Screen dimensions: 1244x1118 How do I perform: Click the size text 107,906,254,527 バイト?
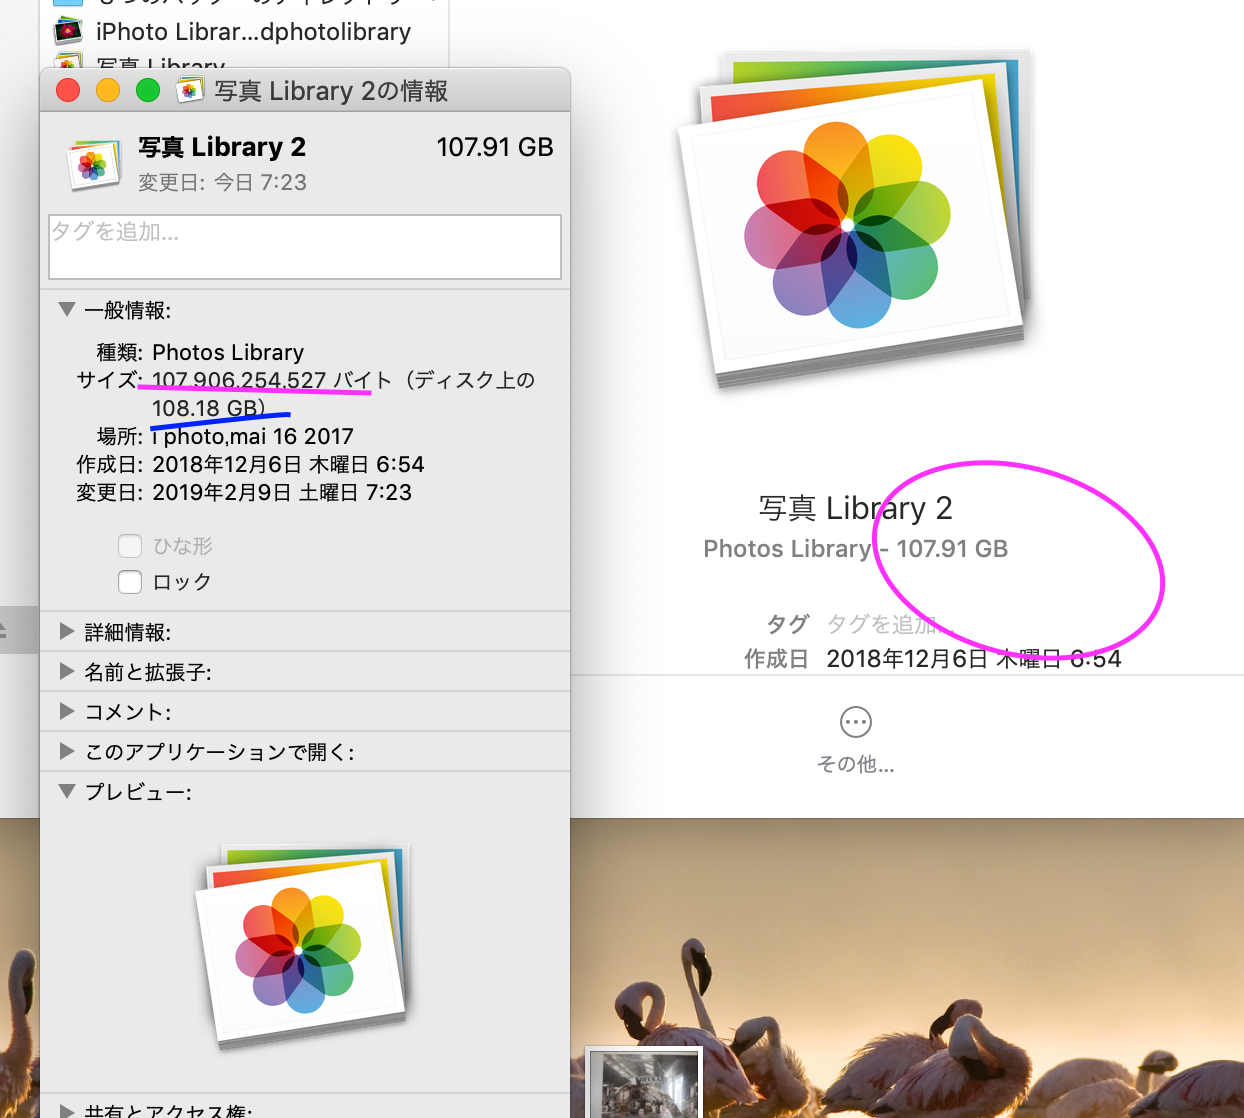[271, 380]
